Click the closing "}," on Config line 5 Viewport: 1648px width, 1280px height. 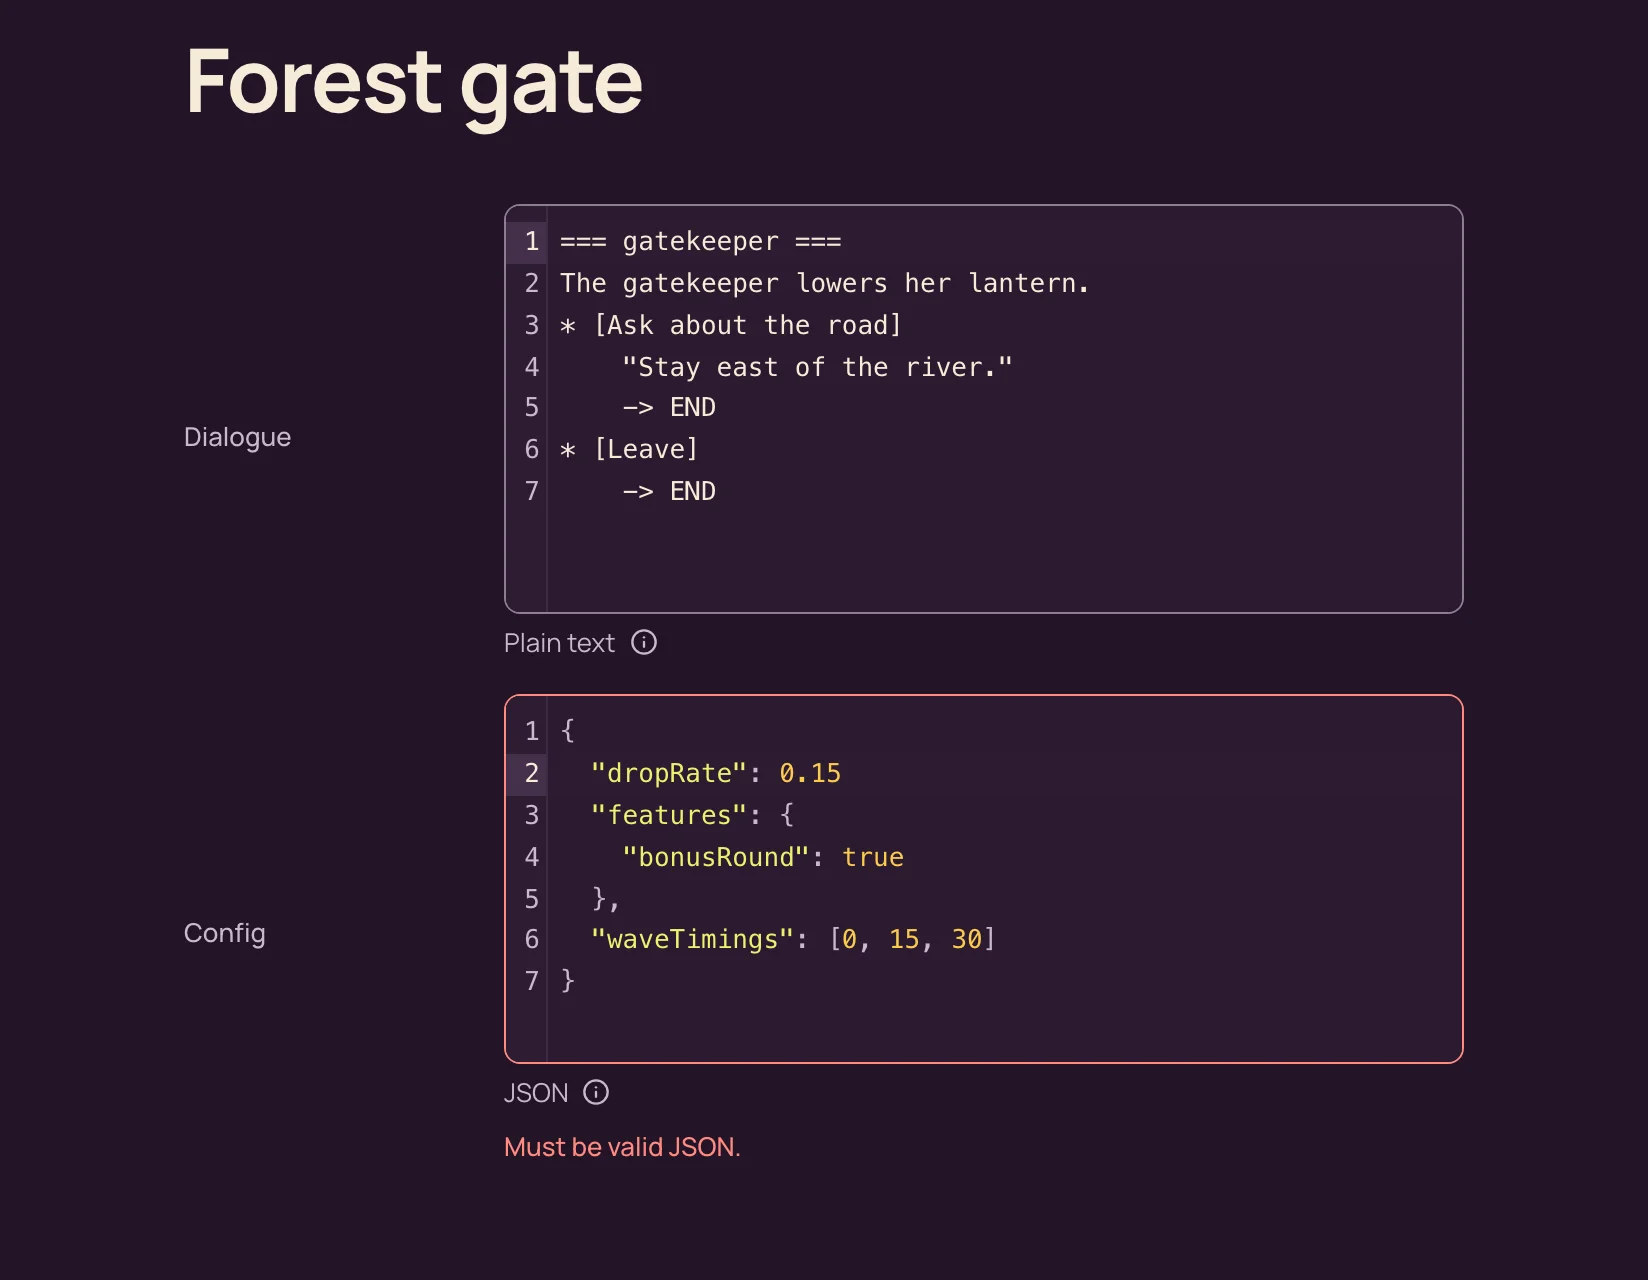tap(606, 899)
